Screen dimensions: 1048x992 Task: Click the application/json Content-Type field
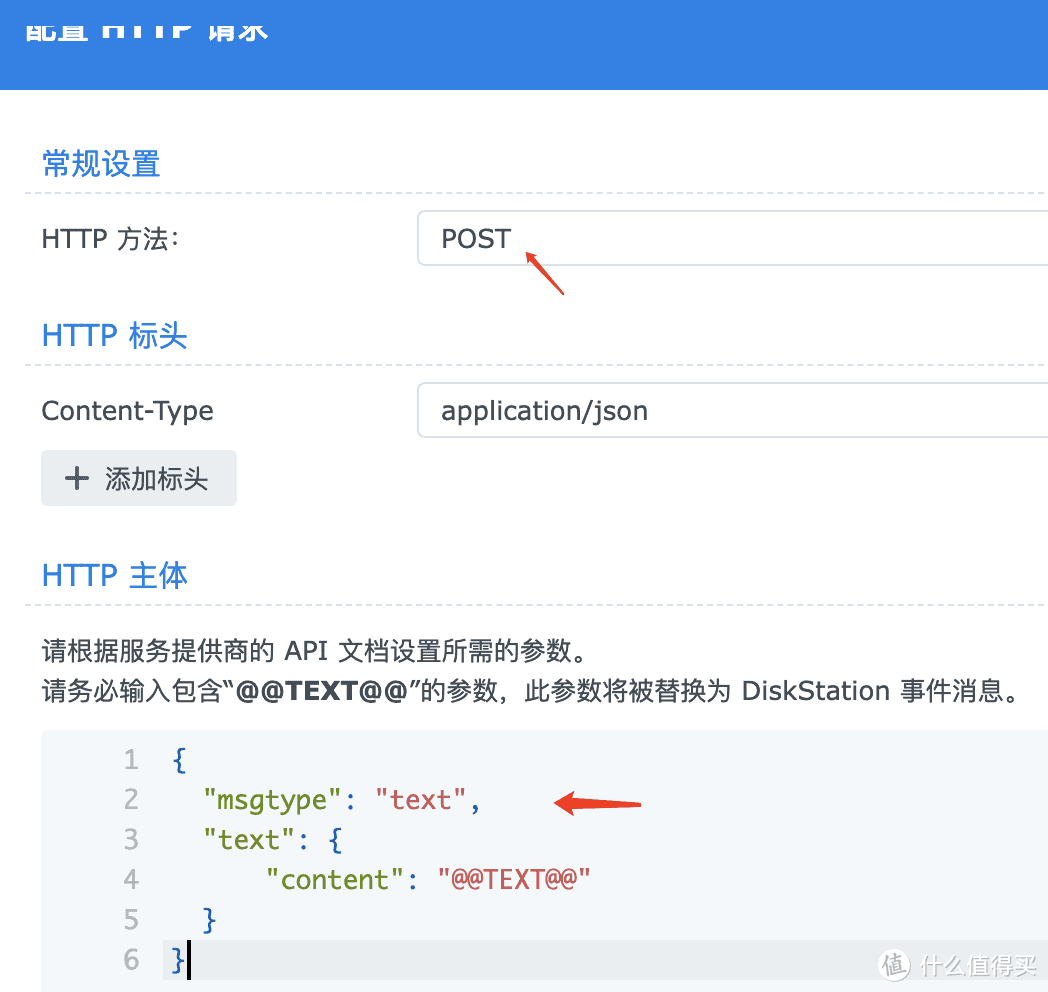coord(730,410)
